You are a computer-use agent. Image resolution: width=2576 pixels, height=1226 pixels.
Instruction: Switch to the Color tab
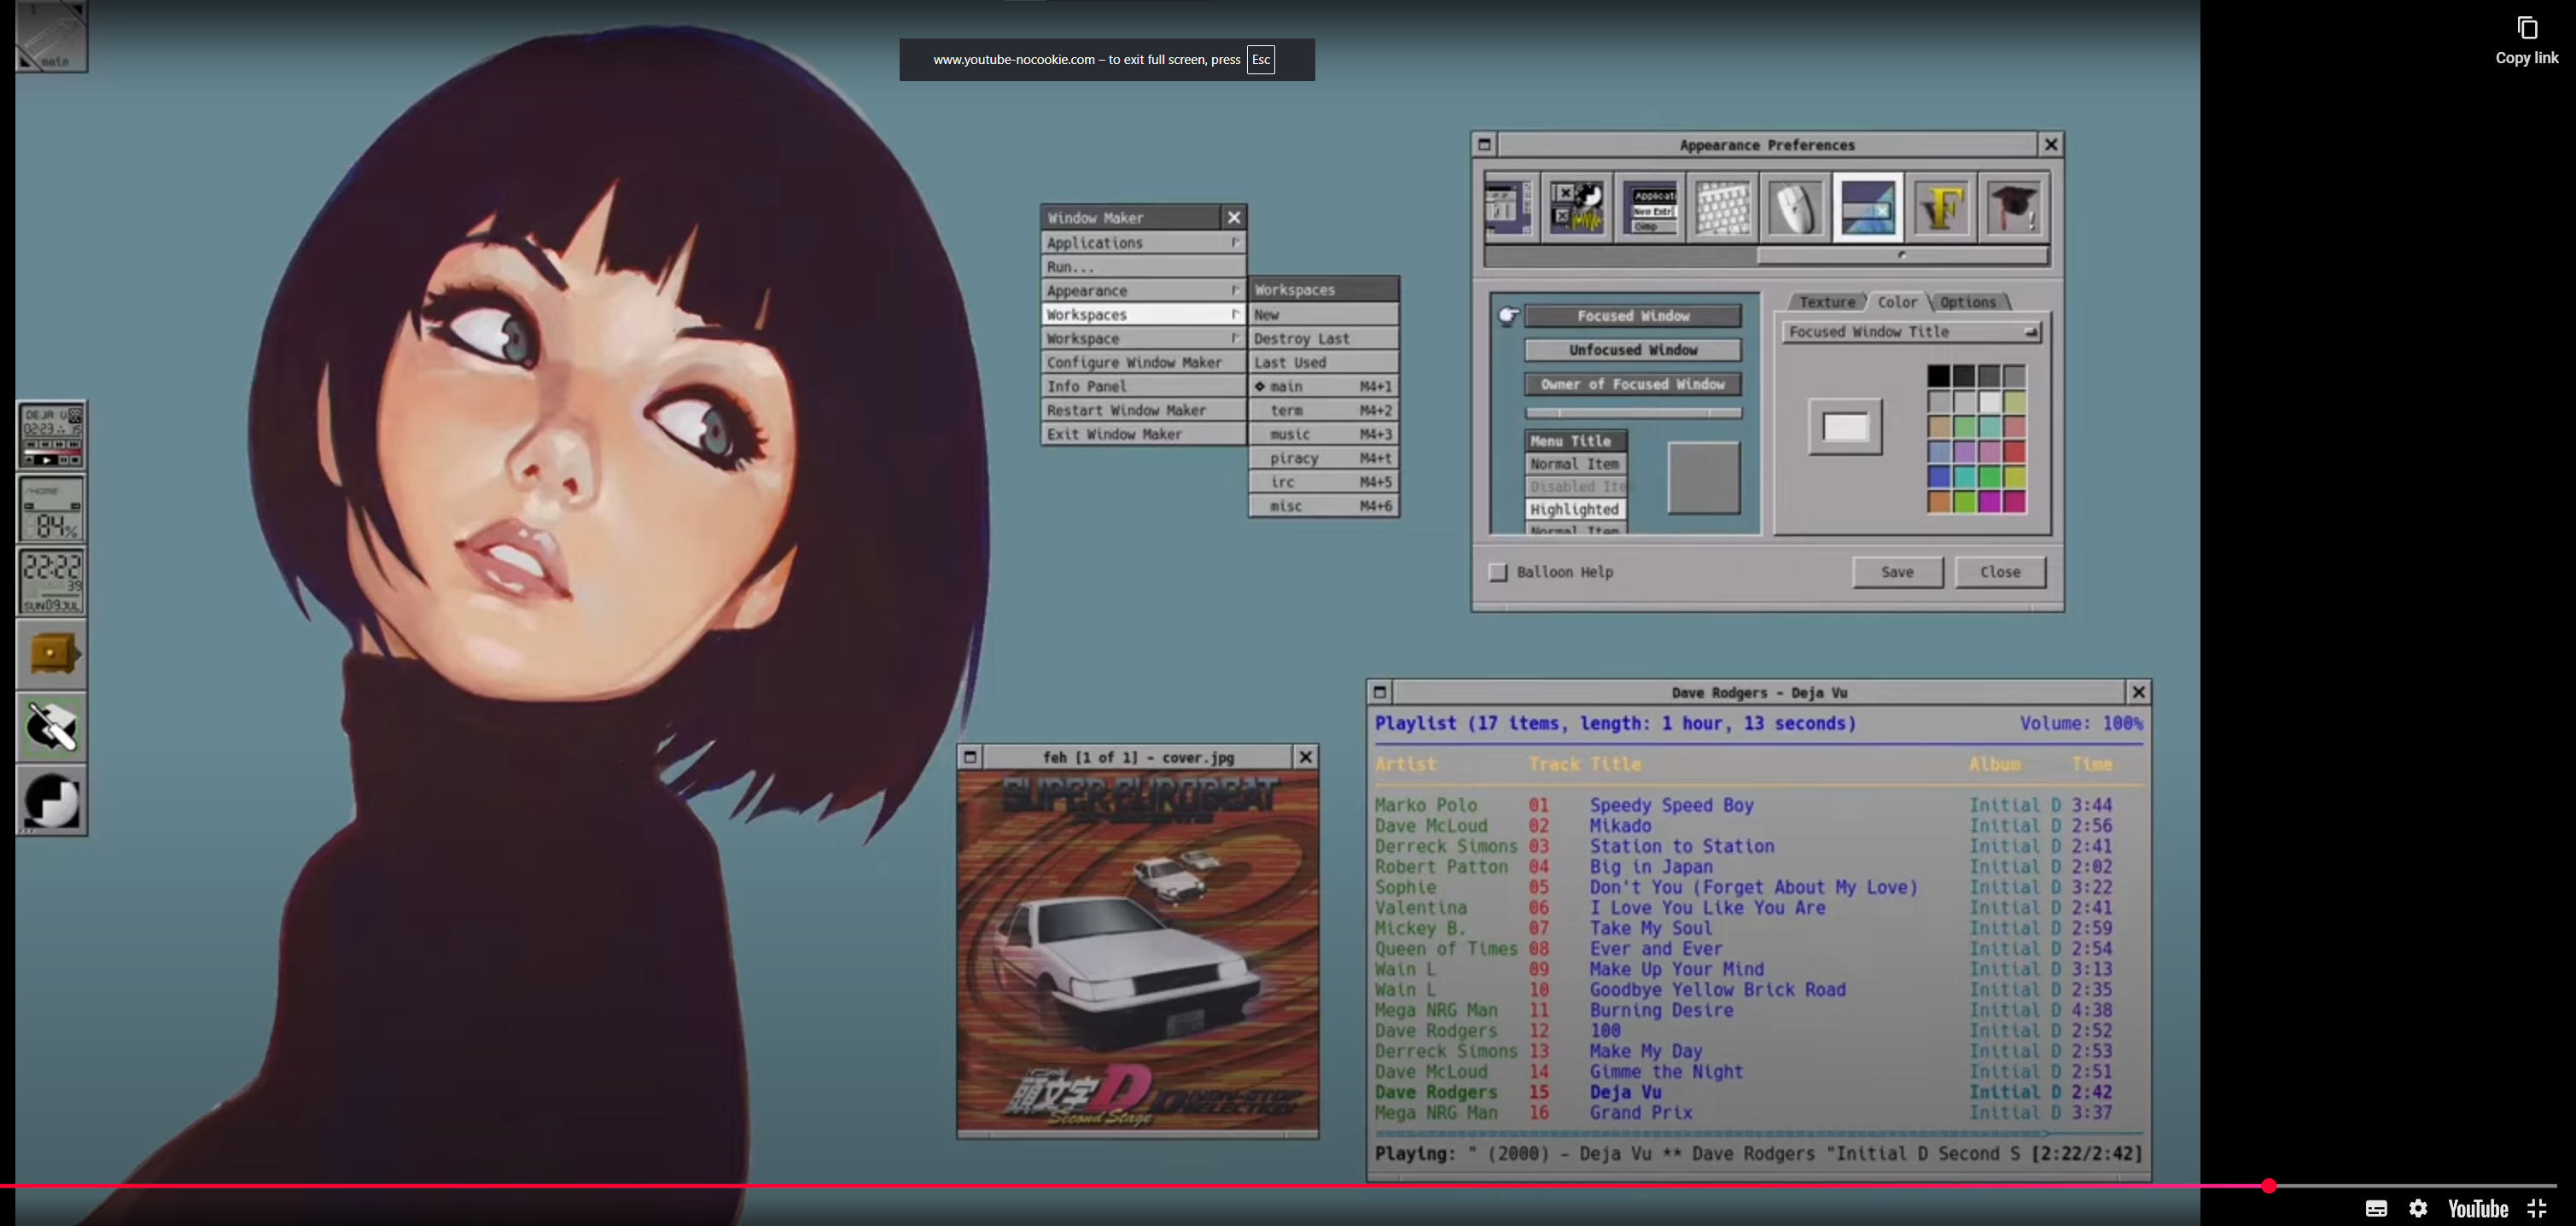1897,302
